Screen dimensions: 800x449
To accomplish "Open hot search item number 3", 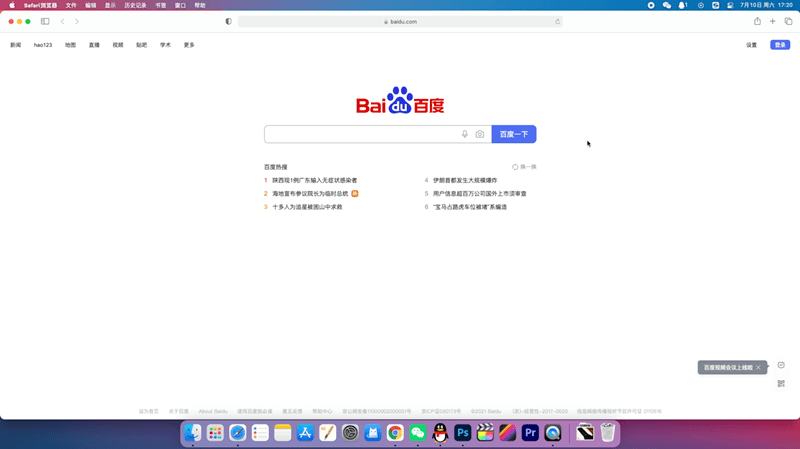I will click(x=307, y=207).
